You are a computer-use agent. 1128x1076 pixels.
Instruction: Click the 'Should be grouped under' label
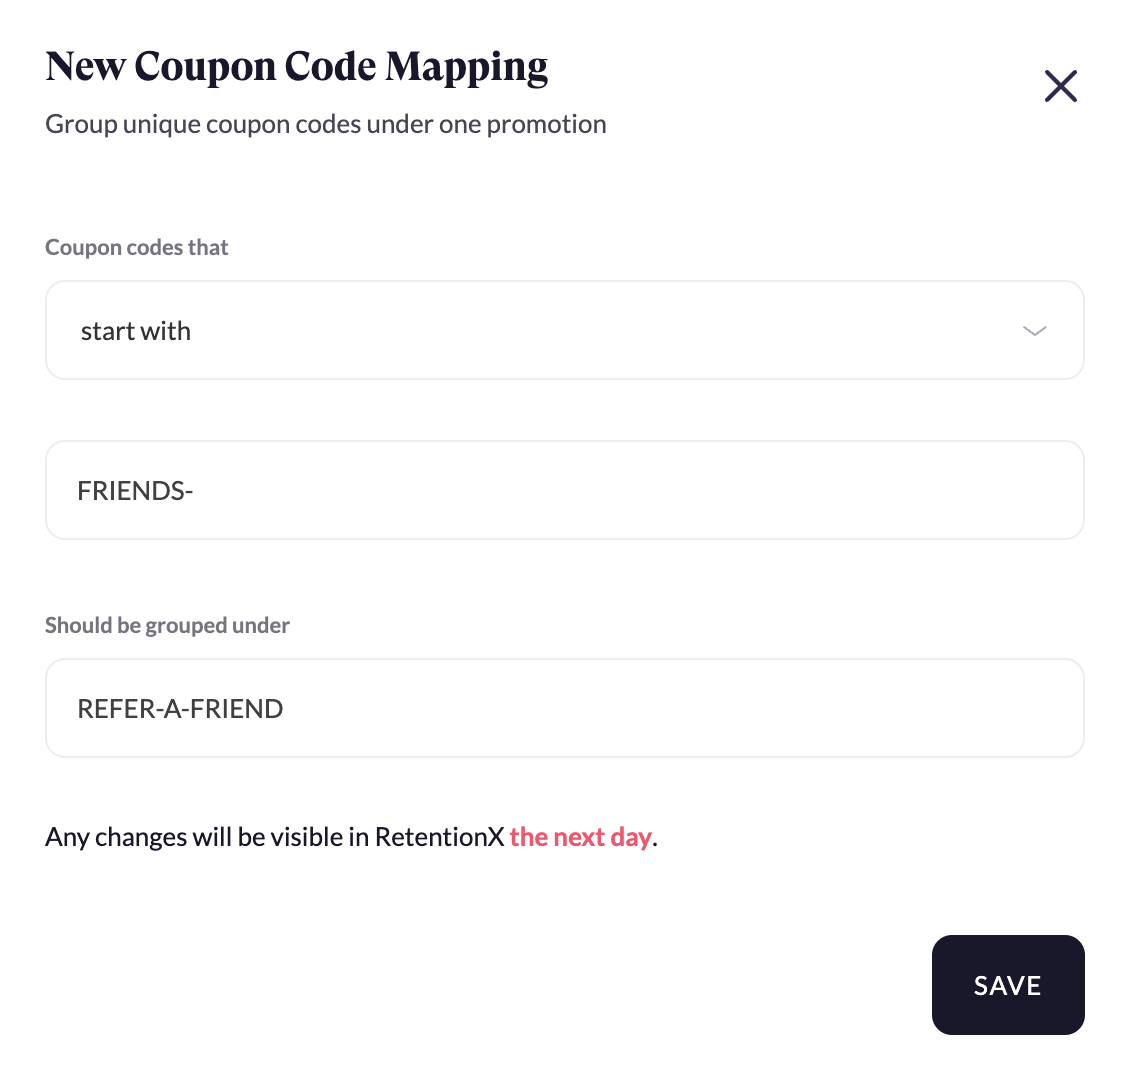click(167, 625)
